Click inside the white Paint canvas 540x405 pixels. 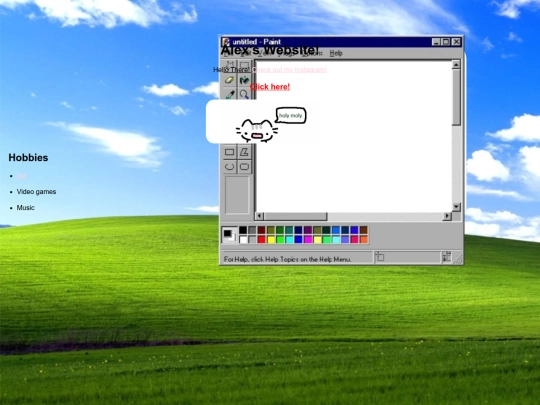tap(354, 136)
